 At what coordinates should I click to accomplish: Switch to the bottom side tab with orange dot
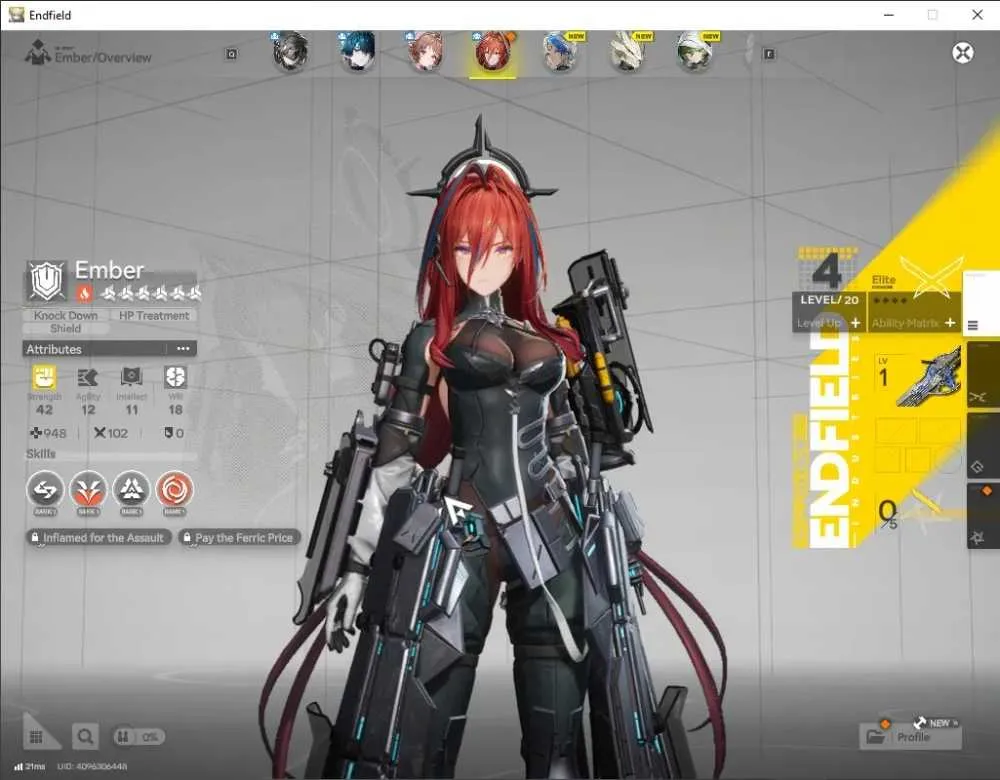(x=983, y=516)
